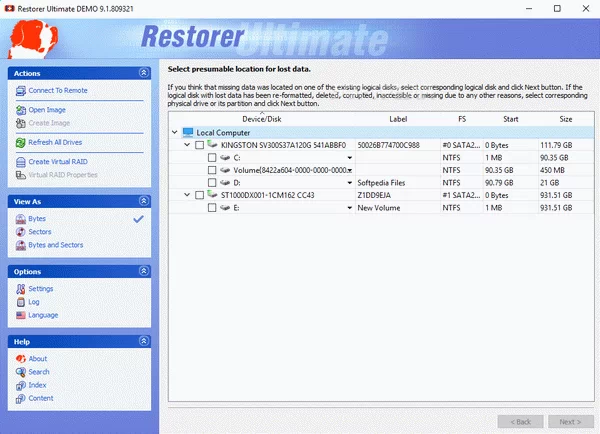Click the Create Virtual RAID icon
The image size is (600, 434).
21,162
